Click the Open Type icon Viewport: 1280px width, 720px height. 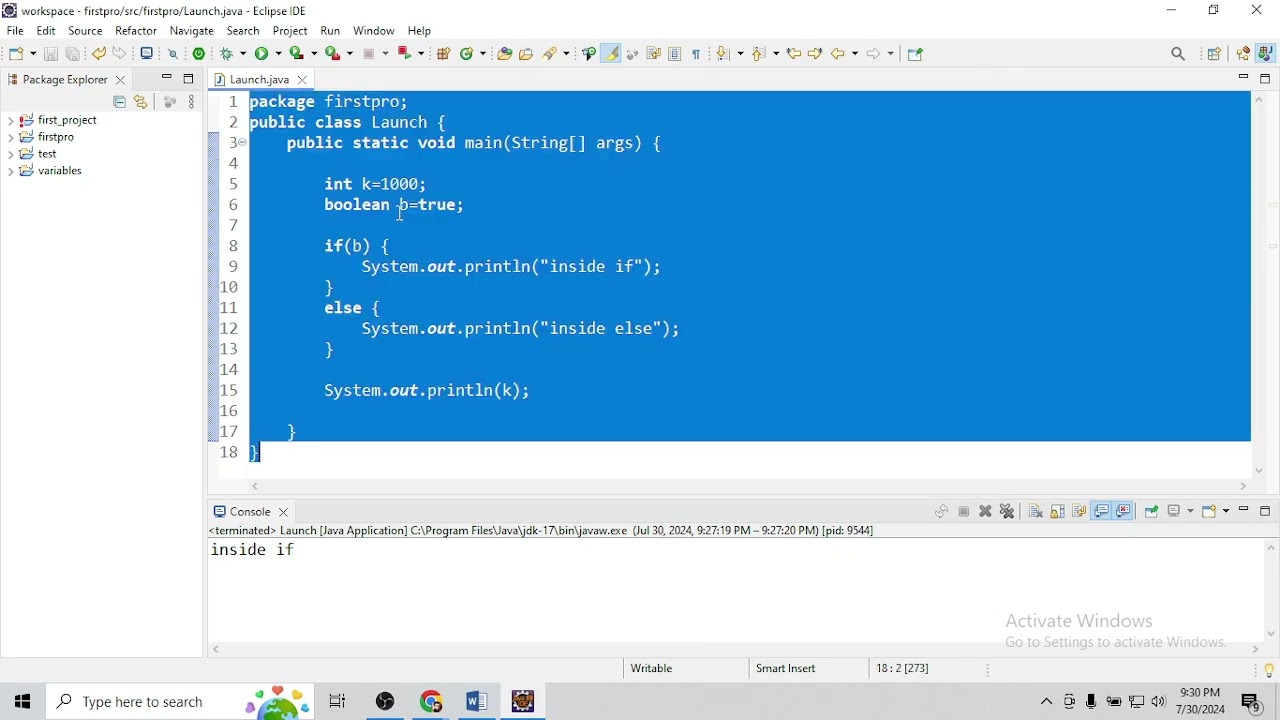coord(506,54)
